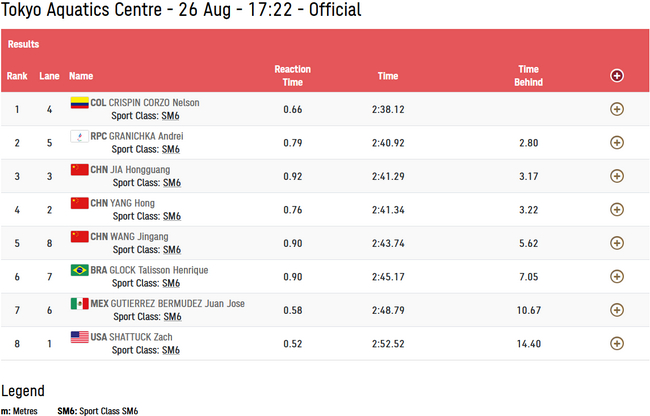Click China flag beside WANG Jingang
The height and width of the screenshot is (416, 650).
[x=79, y=237]
